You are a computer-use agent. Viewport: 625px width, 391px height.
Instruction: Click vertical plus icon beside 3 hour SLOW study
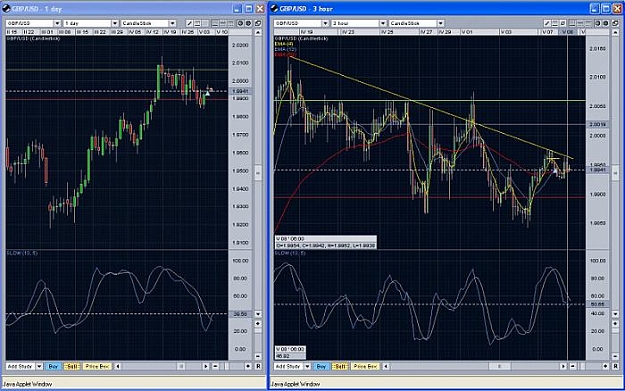615,323
